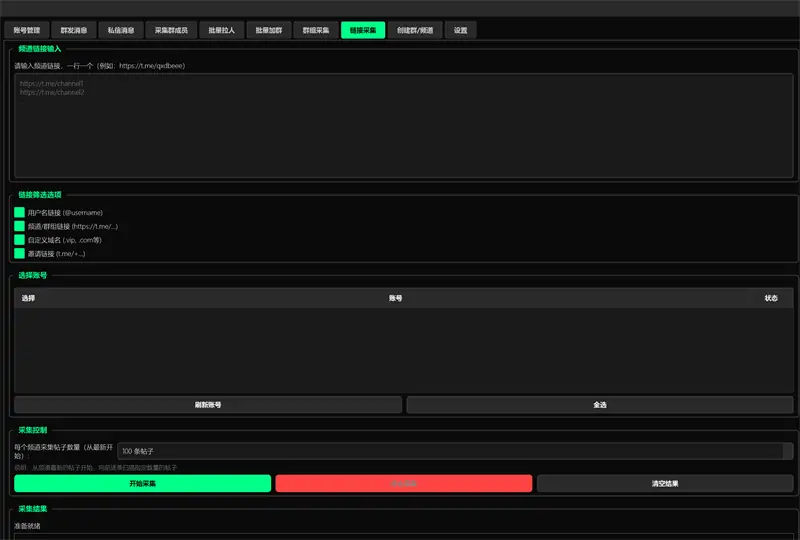Screen dimensions: 800x540
Task: Open the 设置 tab
Action: tap(460, 30)
